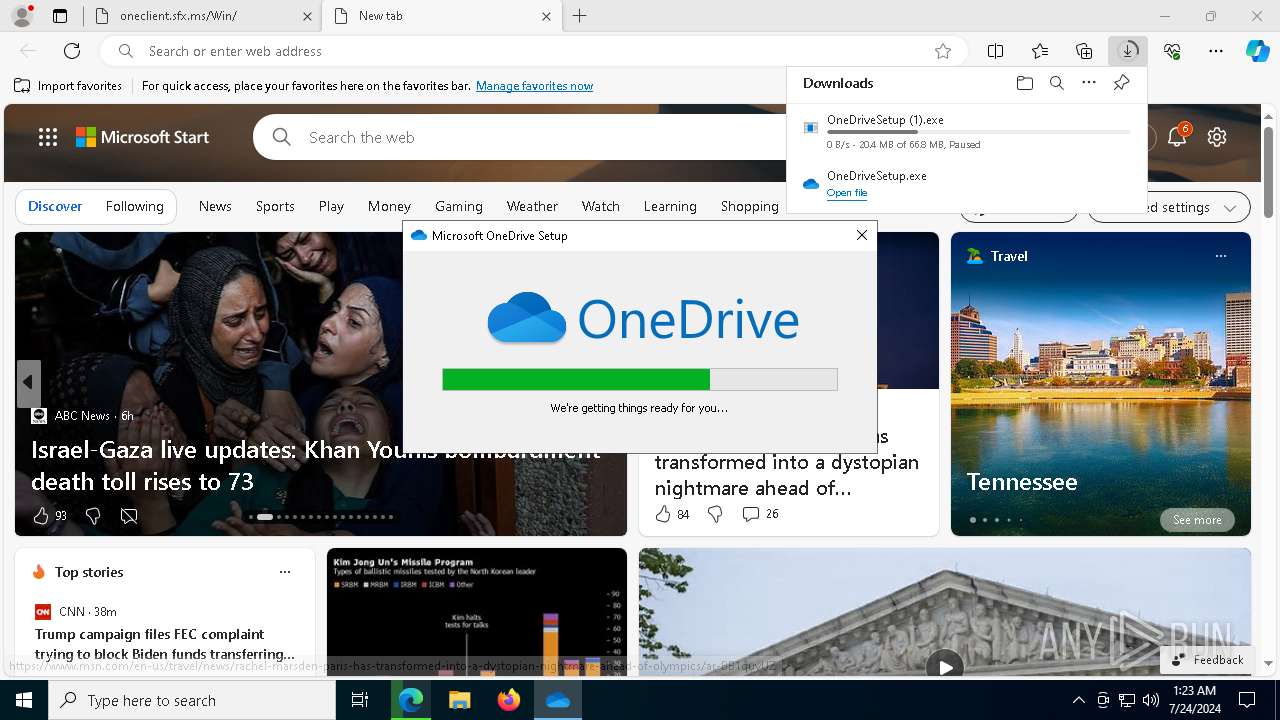Open the Feedback button
1280x720 pixels.
click(1207, 660)
